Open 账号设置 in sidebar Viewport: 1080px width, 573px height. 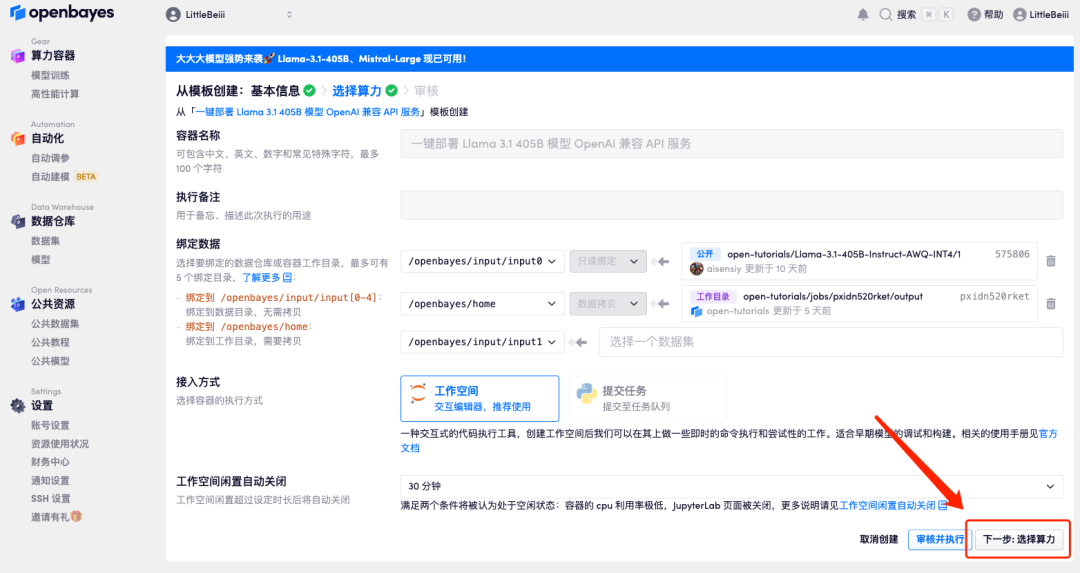pos(50,426)
